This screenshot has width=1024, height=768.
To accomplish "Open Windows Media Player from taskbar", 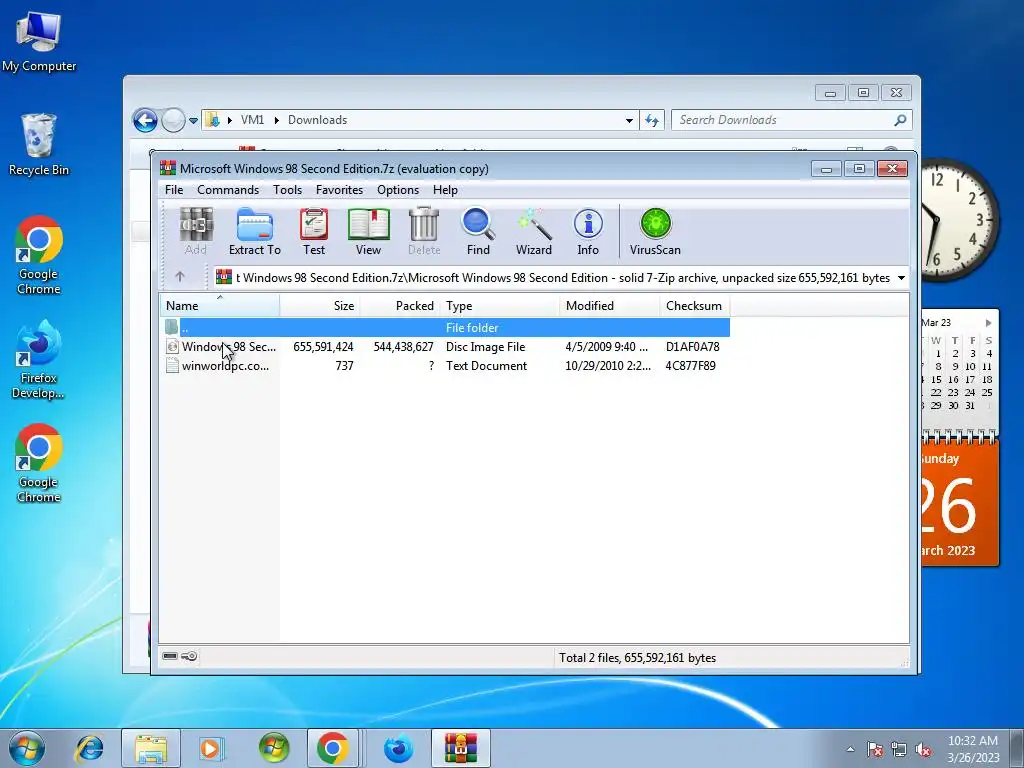I will (211, 748).
